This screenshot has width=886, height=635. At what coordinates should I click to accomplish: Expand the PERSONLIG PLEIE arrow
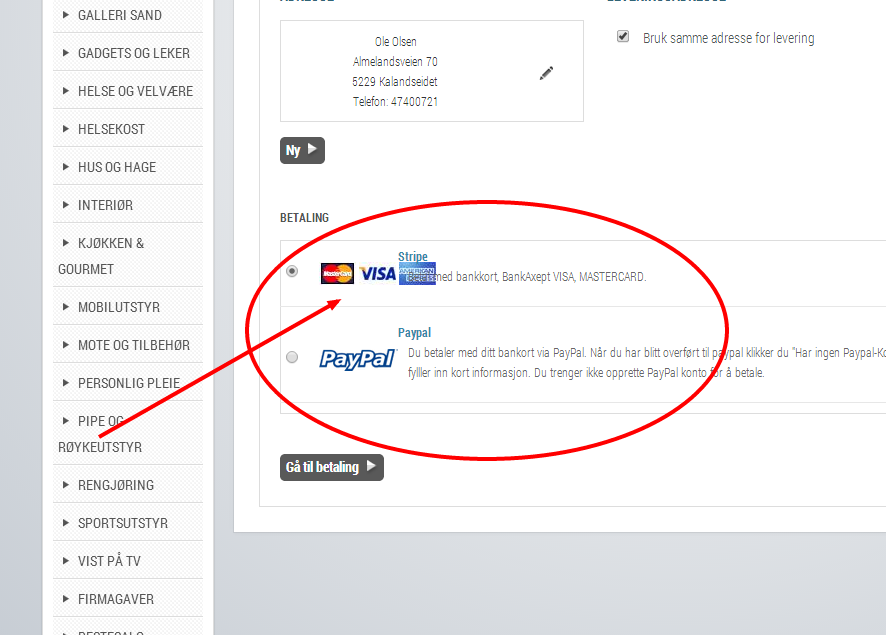(x=66, y=382)
